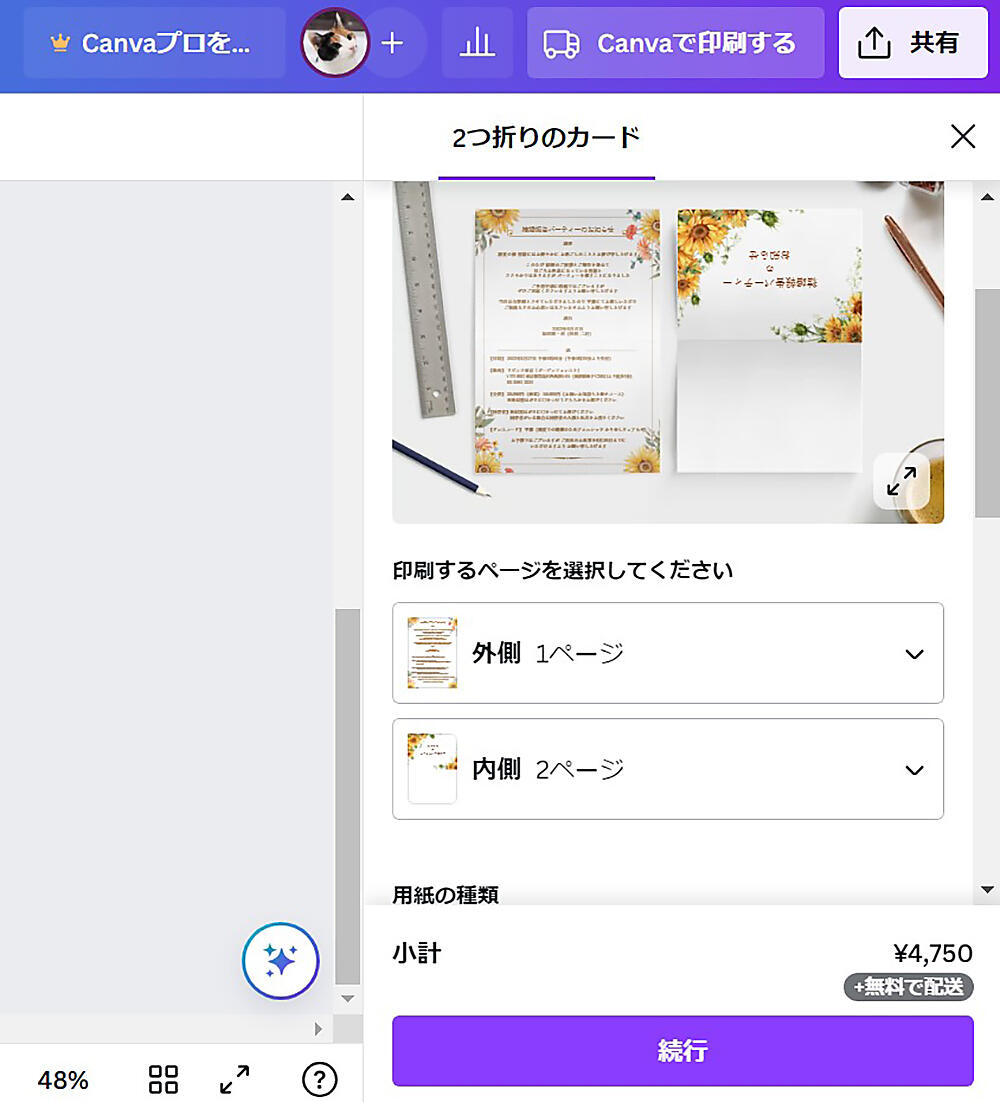Click the print panel scrollbar up arrow

987,197
